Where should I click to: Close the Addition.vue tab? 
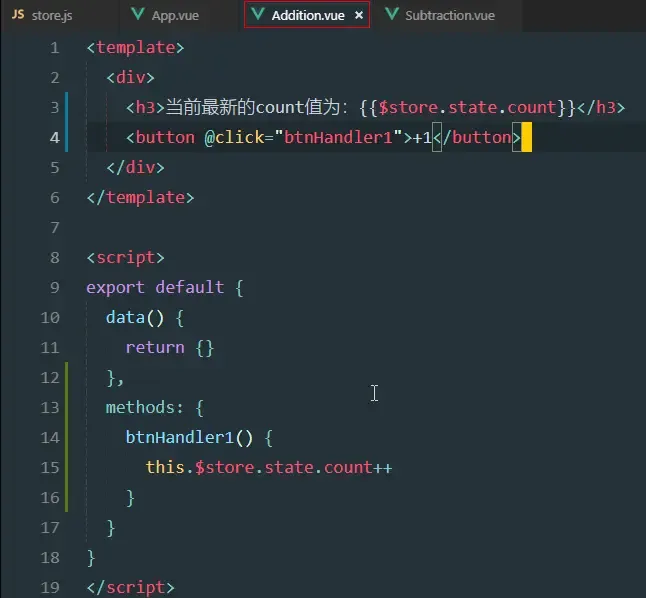pos(359,15)
